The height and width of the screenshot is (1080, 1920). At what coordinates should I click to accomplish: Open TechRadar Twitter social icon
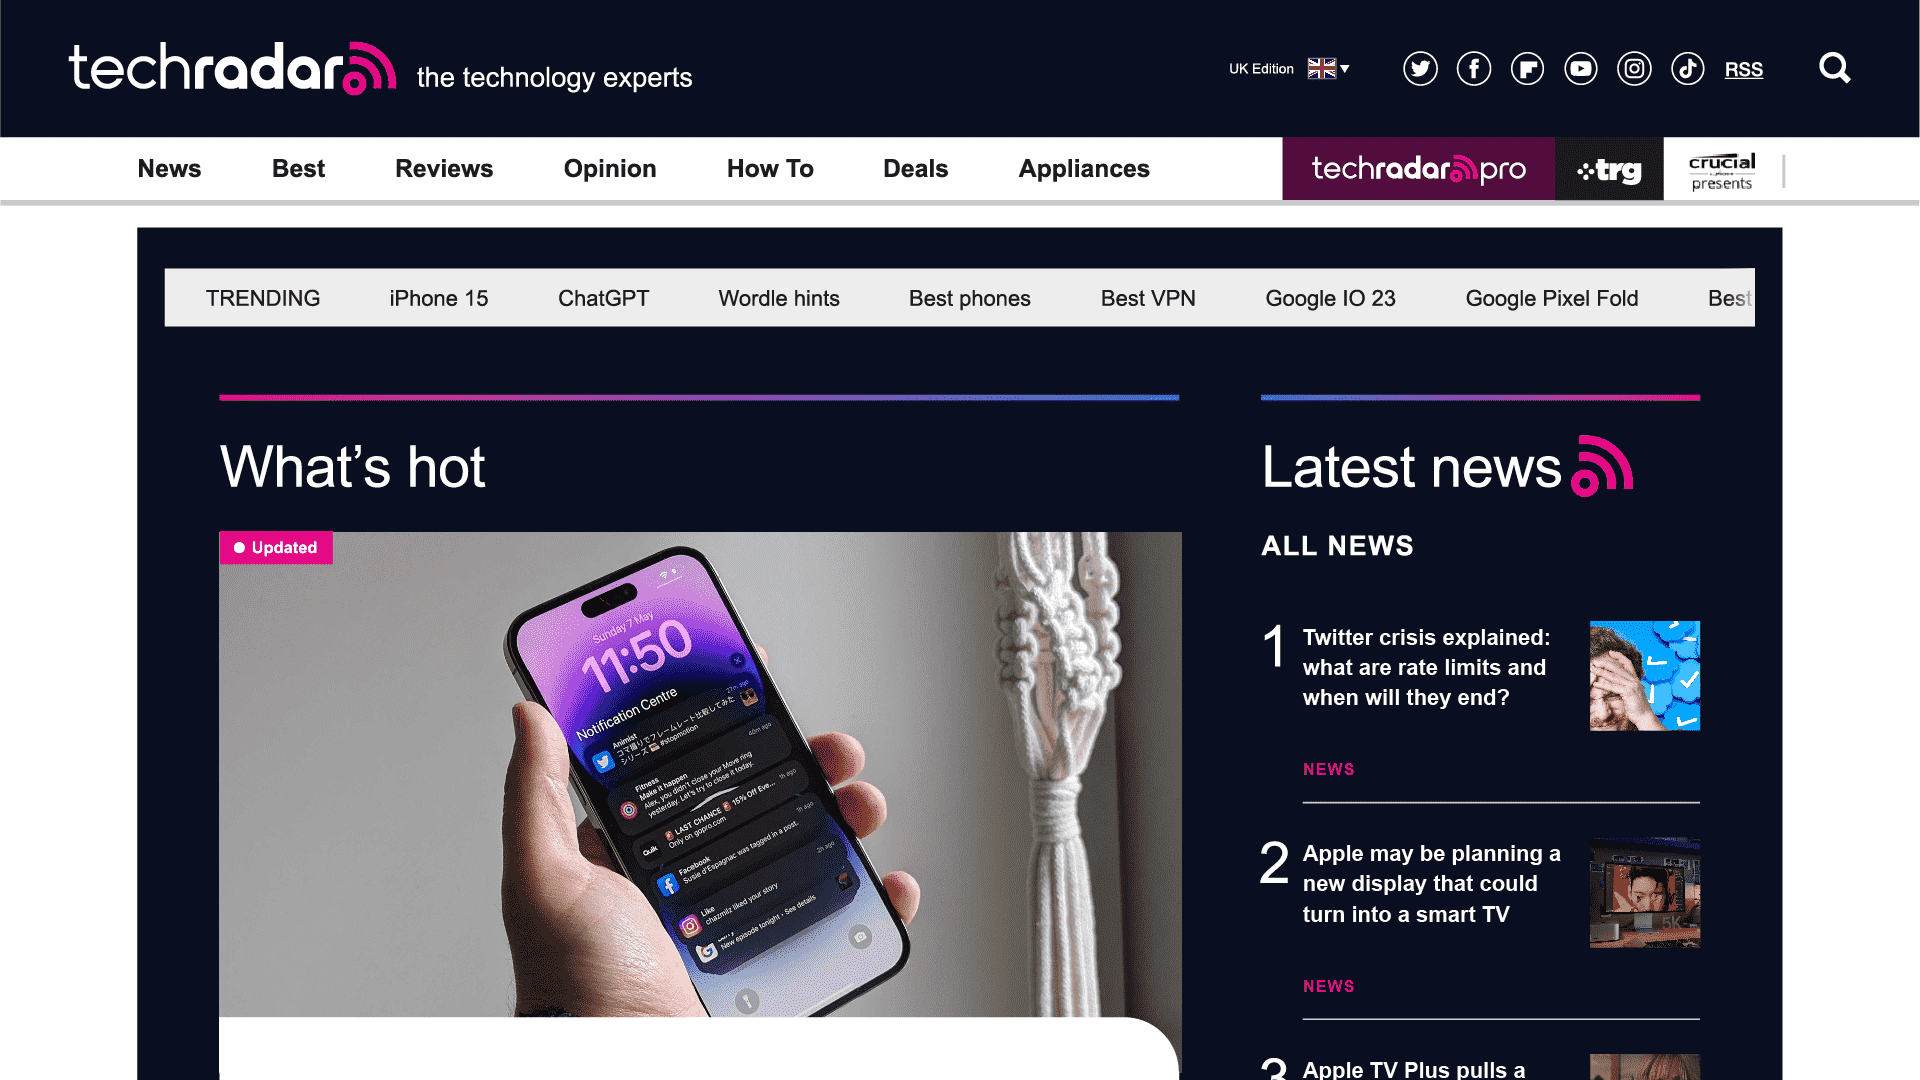pos(1420,69)
